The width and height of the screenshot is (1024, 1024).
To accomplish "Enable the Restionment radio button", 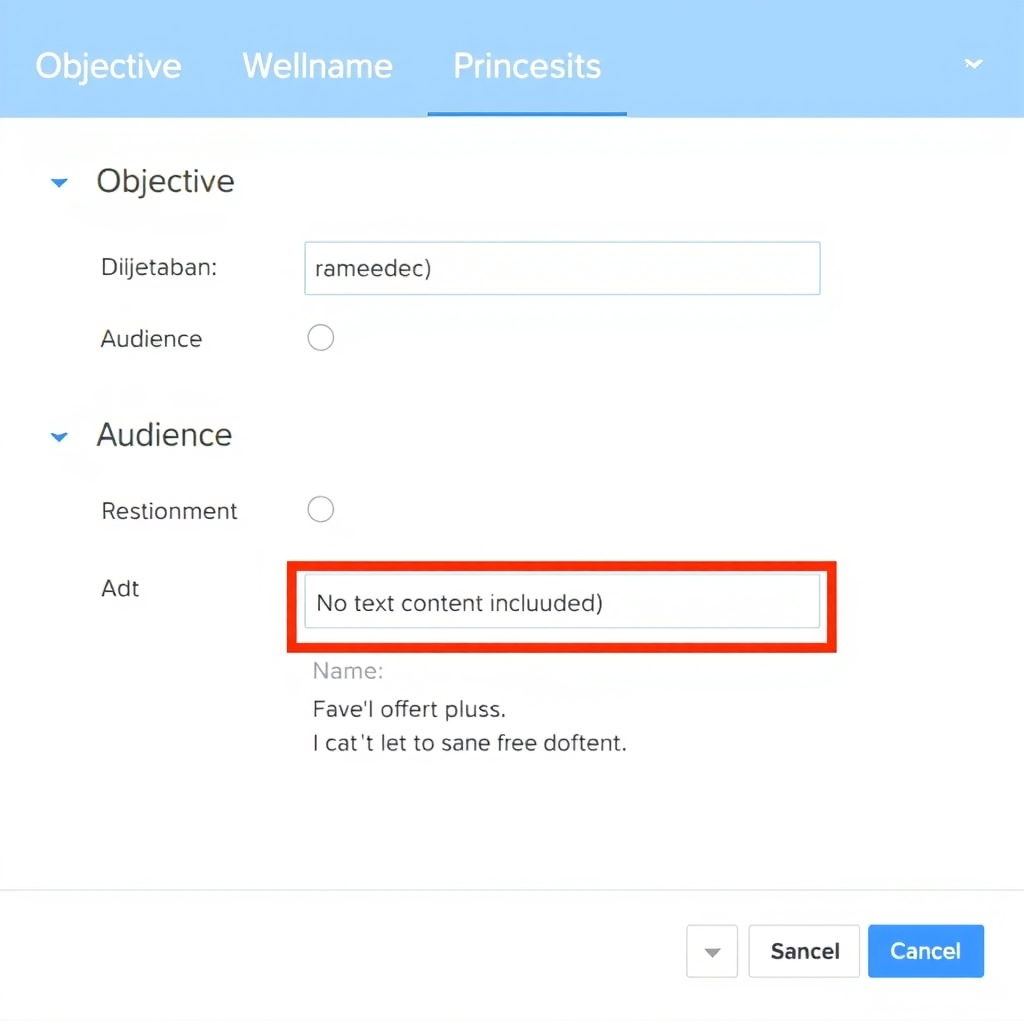I will coord(320,509).
